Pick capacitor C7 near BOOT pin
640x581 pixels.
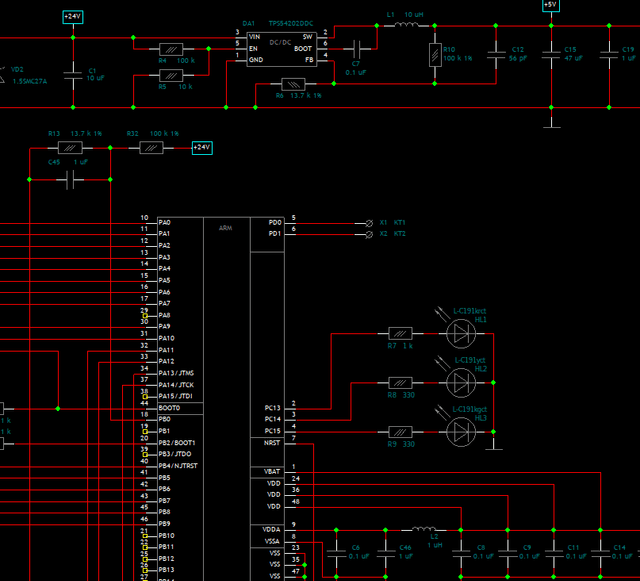click(357, 47)
